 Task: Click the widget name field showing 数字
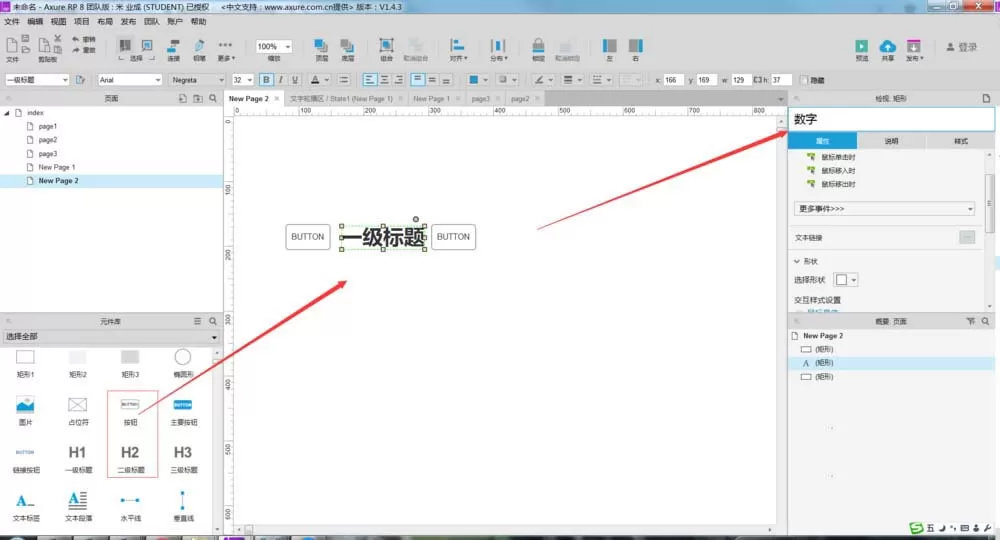pyautogui.click(x=892, y=119)
